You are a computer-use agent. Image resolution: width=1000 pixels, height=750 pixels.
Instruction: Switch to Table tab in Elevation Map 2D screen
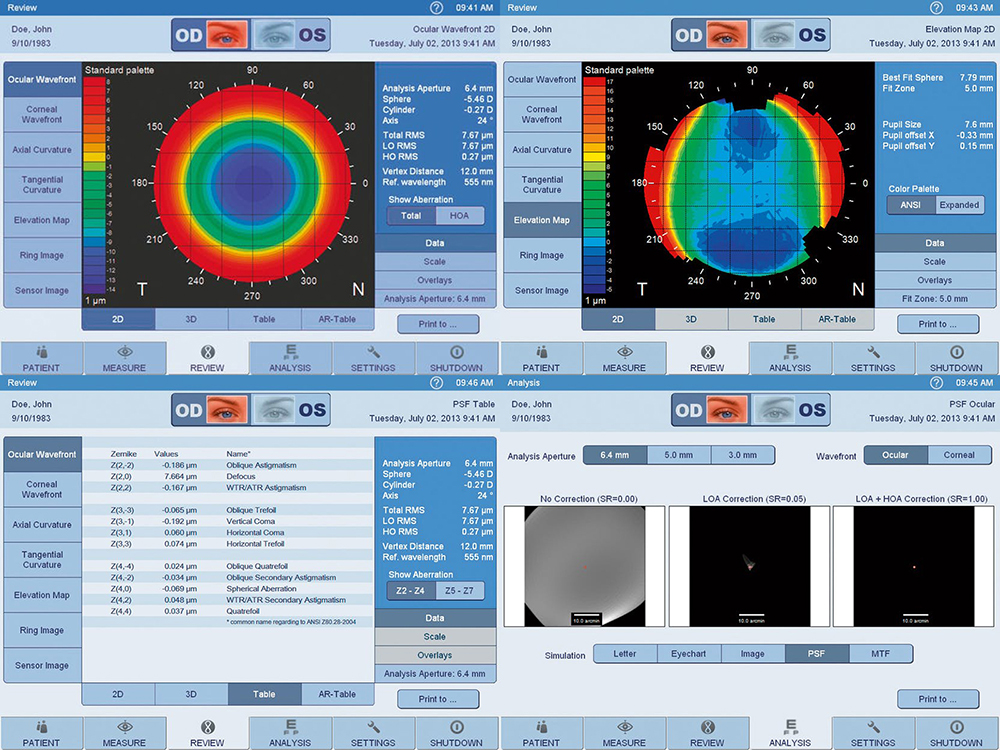click(764, 319)
